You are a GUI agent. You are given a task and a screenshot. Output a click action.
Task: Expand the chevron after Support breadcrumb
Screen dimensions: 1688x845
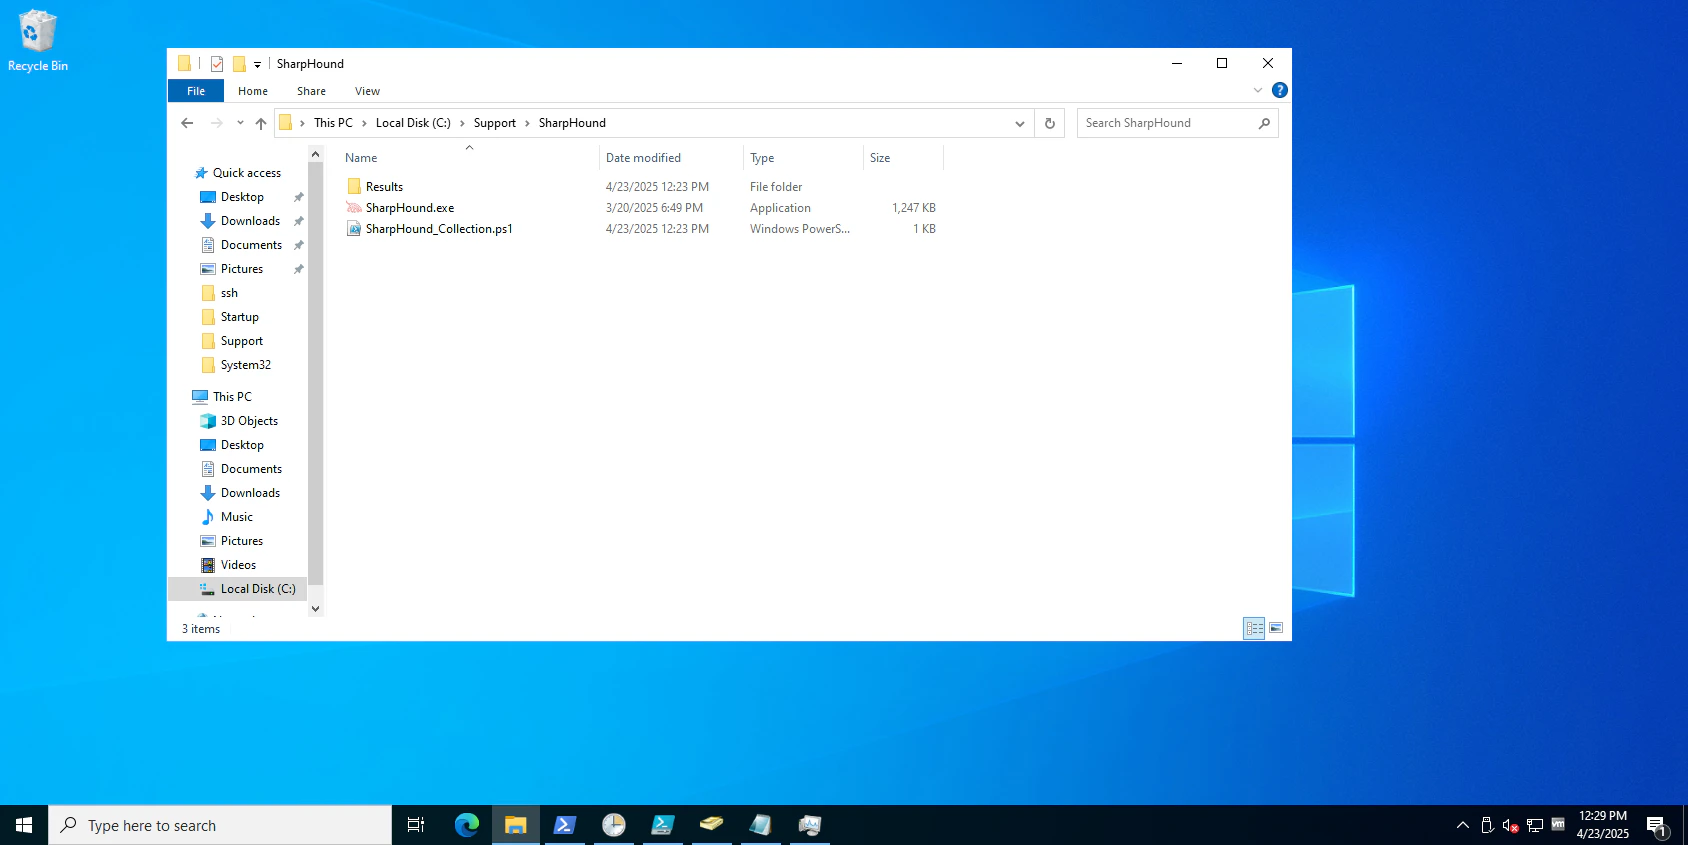click(527, 123)
